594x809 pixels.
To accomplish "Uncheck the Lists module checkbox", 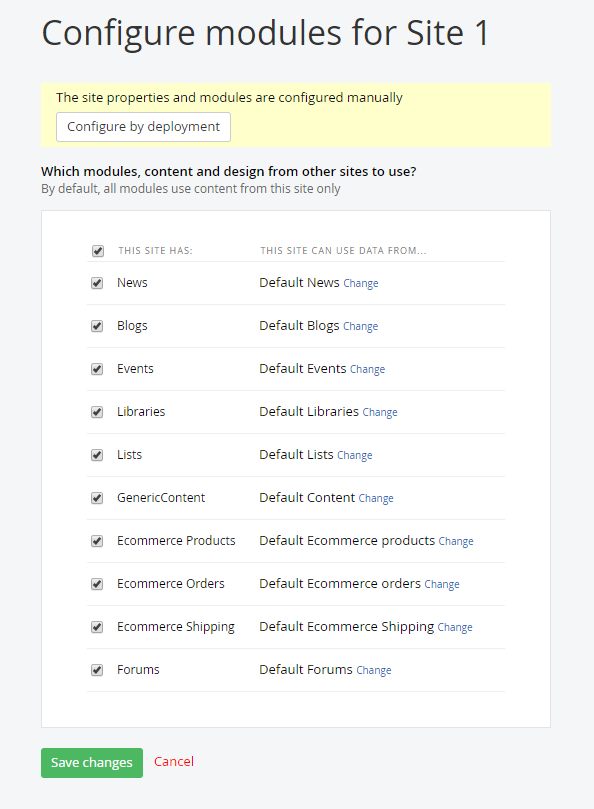I will pyautogui.click(x=97, y=455).
